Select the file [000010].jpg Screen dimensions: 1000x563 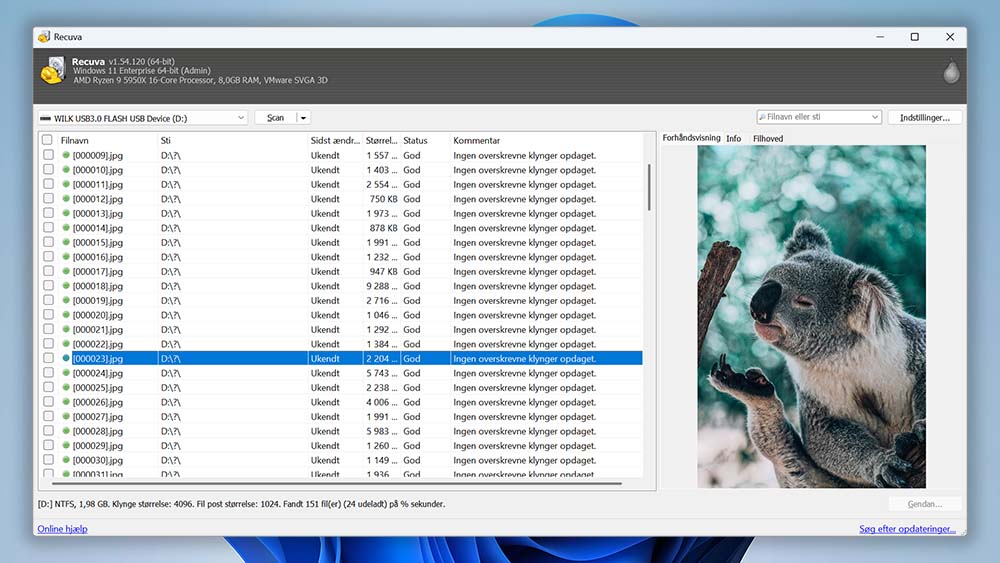point(98,170)
